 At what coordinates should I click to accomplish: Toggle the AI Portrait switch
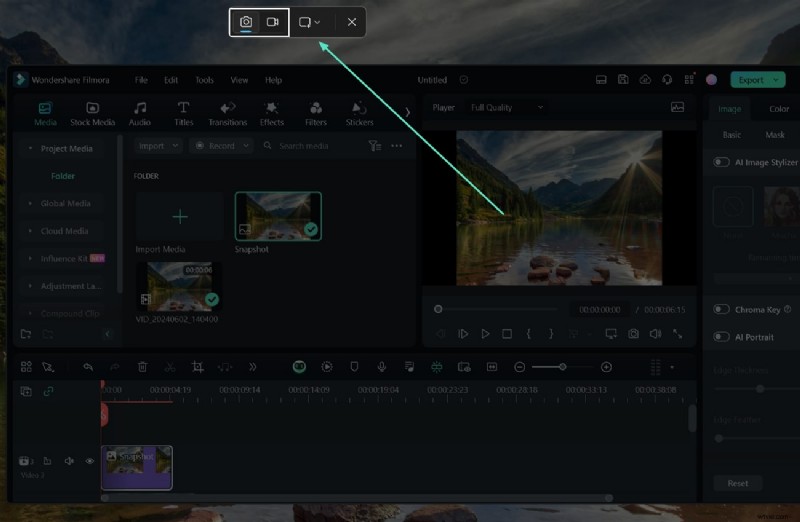[x=721, y=337]
